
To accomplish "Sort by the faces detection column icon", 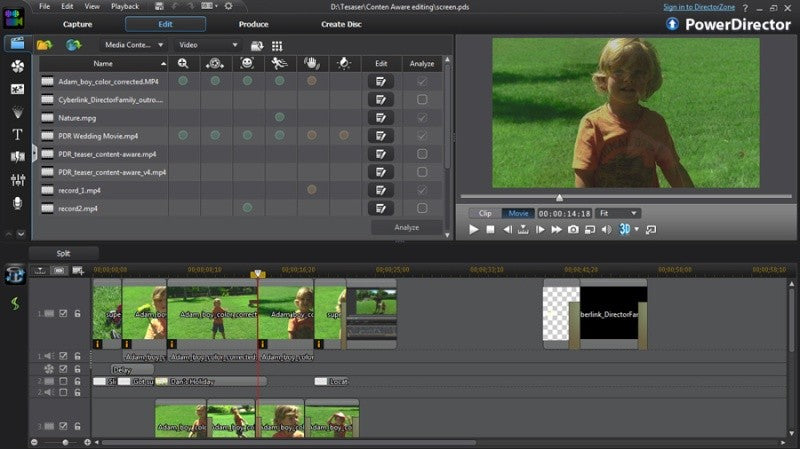I will [x=247, y=63].
